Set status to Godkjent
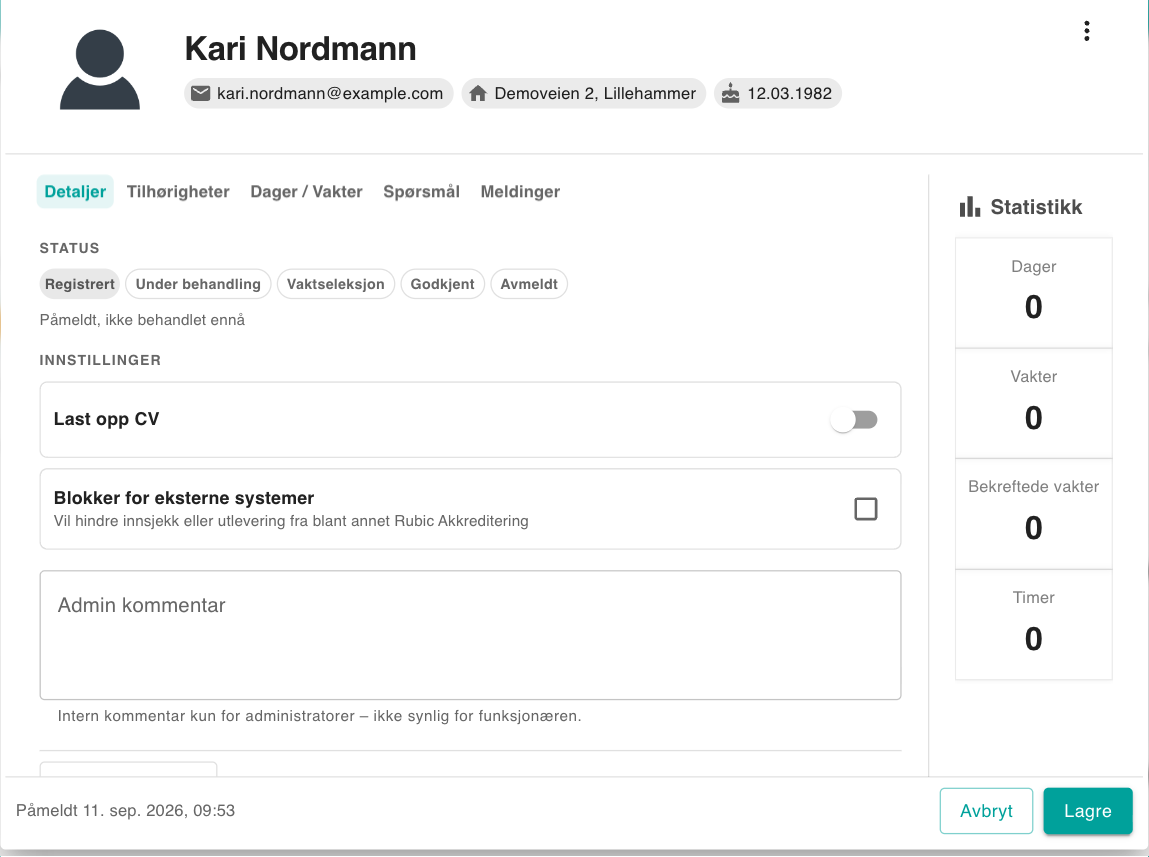This screenshot has width=1149, height=857. pos(443,284)
